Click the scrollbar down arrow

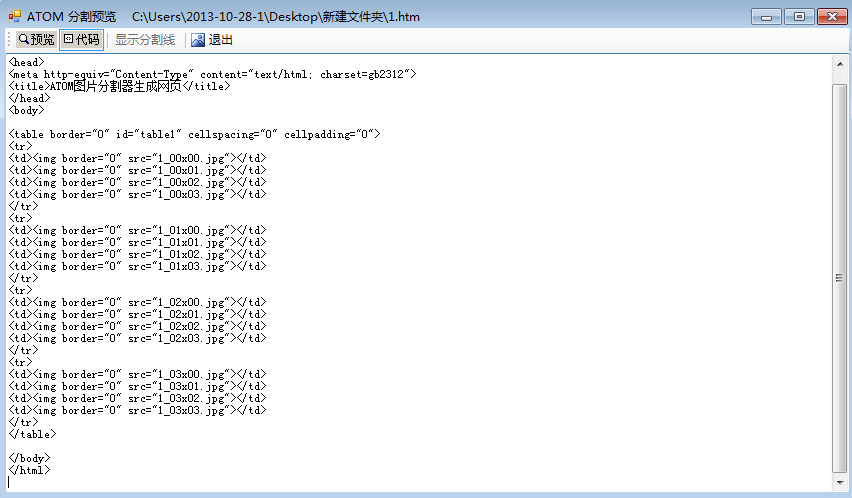838,482
